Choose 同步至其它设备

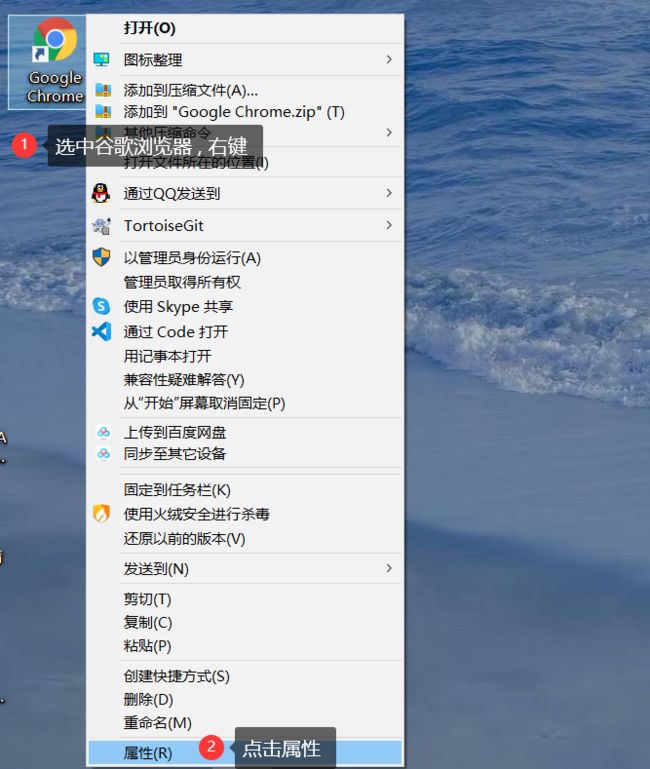coord(245,454)
